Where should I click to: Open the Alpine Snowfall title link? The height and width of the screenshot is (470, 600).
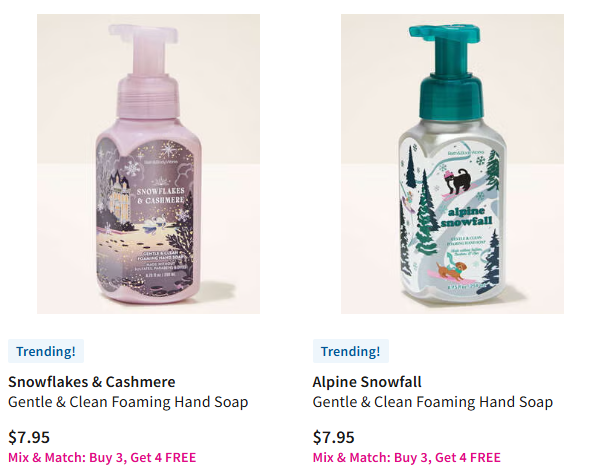(x=367, y=382)
